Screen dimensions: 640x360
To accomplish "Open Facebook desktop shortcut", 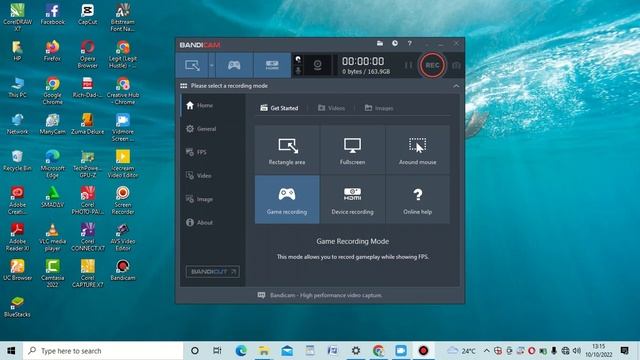I will [x=53, y=14].
